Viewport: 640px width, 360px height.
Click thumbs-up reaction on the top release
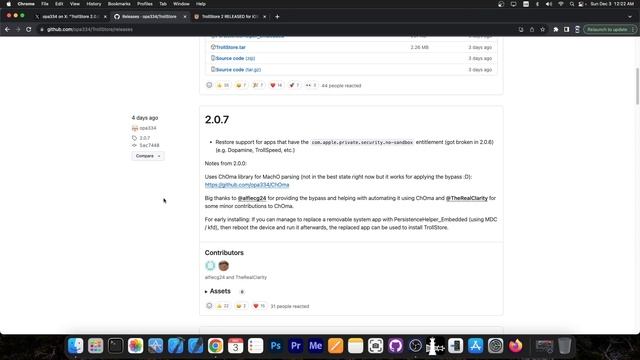tap(223, 85)
